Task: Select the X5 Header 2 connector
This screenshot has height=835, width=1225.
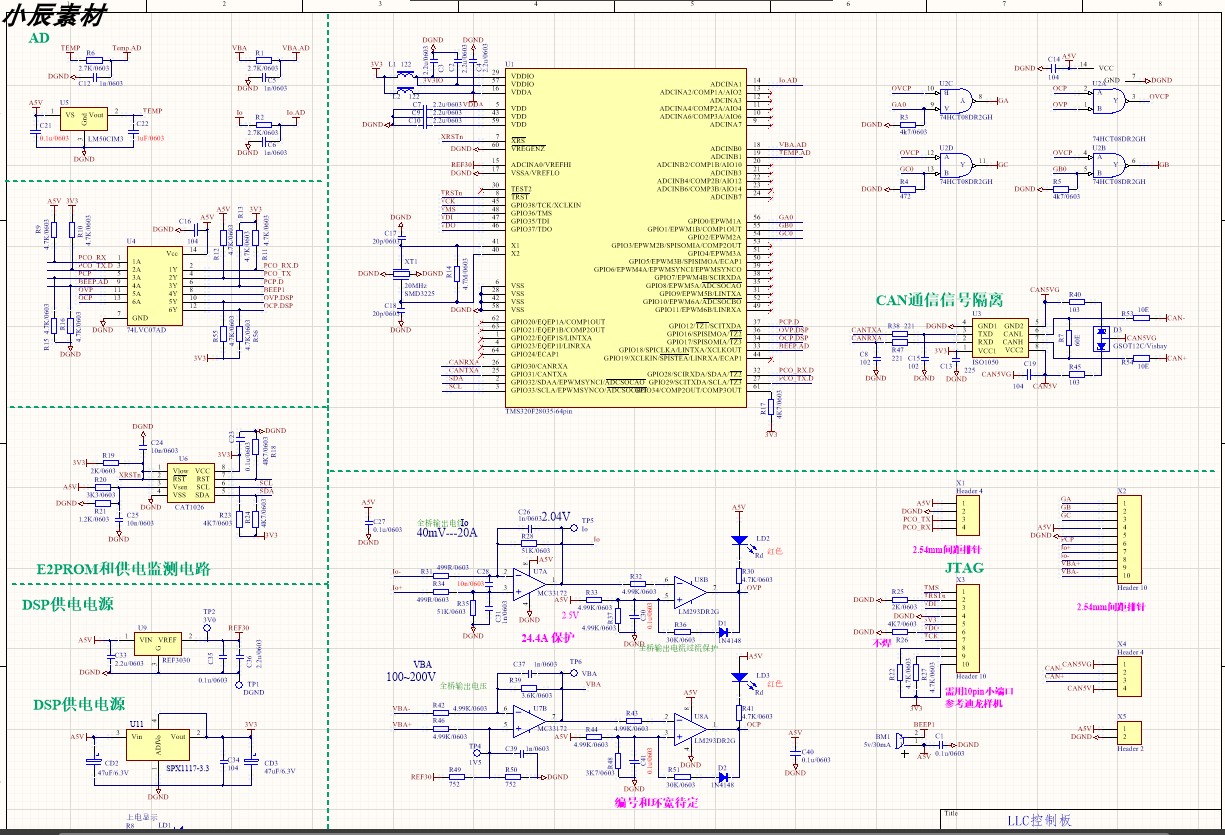Action: click(x=1128, y=731)
